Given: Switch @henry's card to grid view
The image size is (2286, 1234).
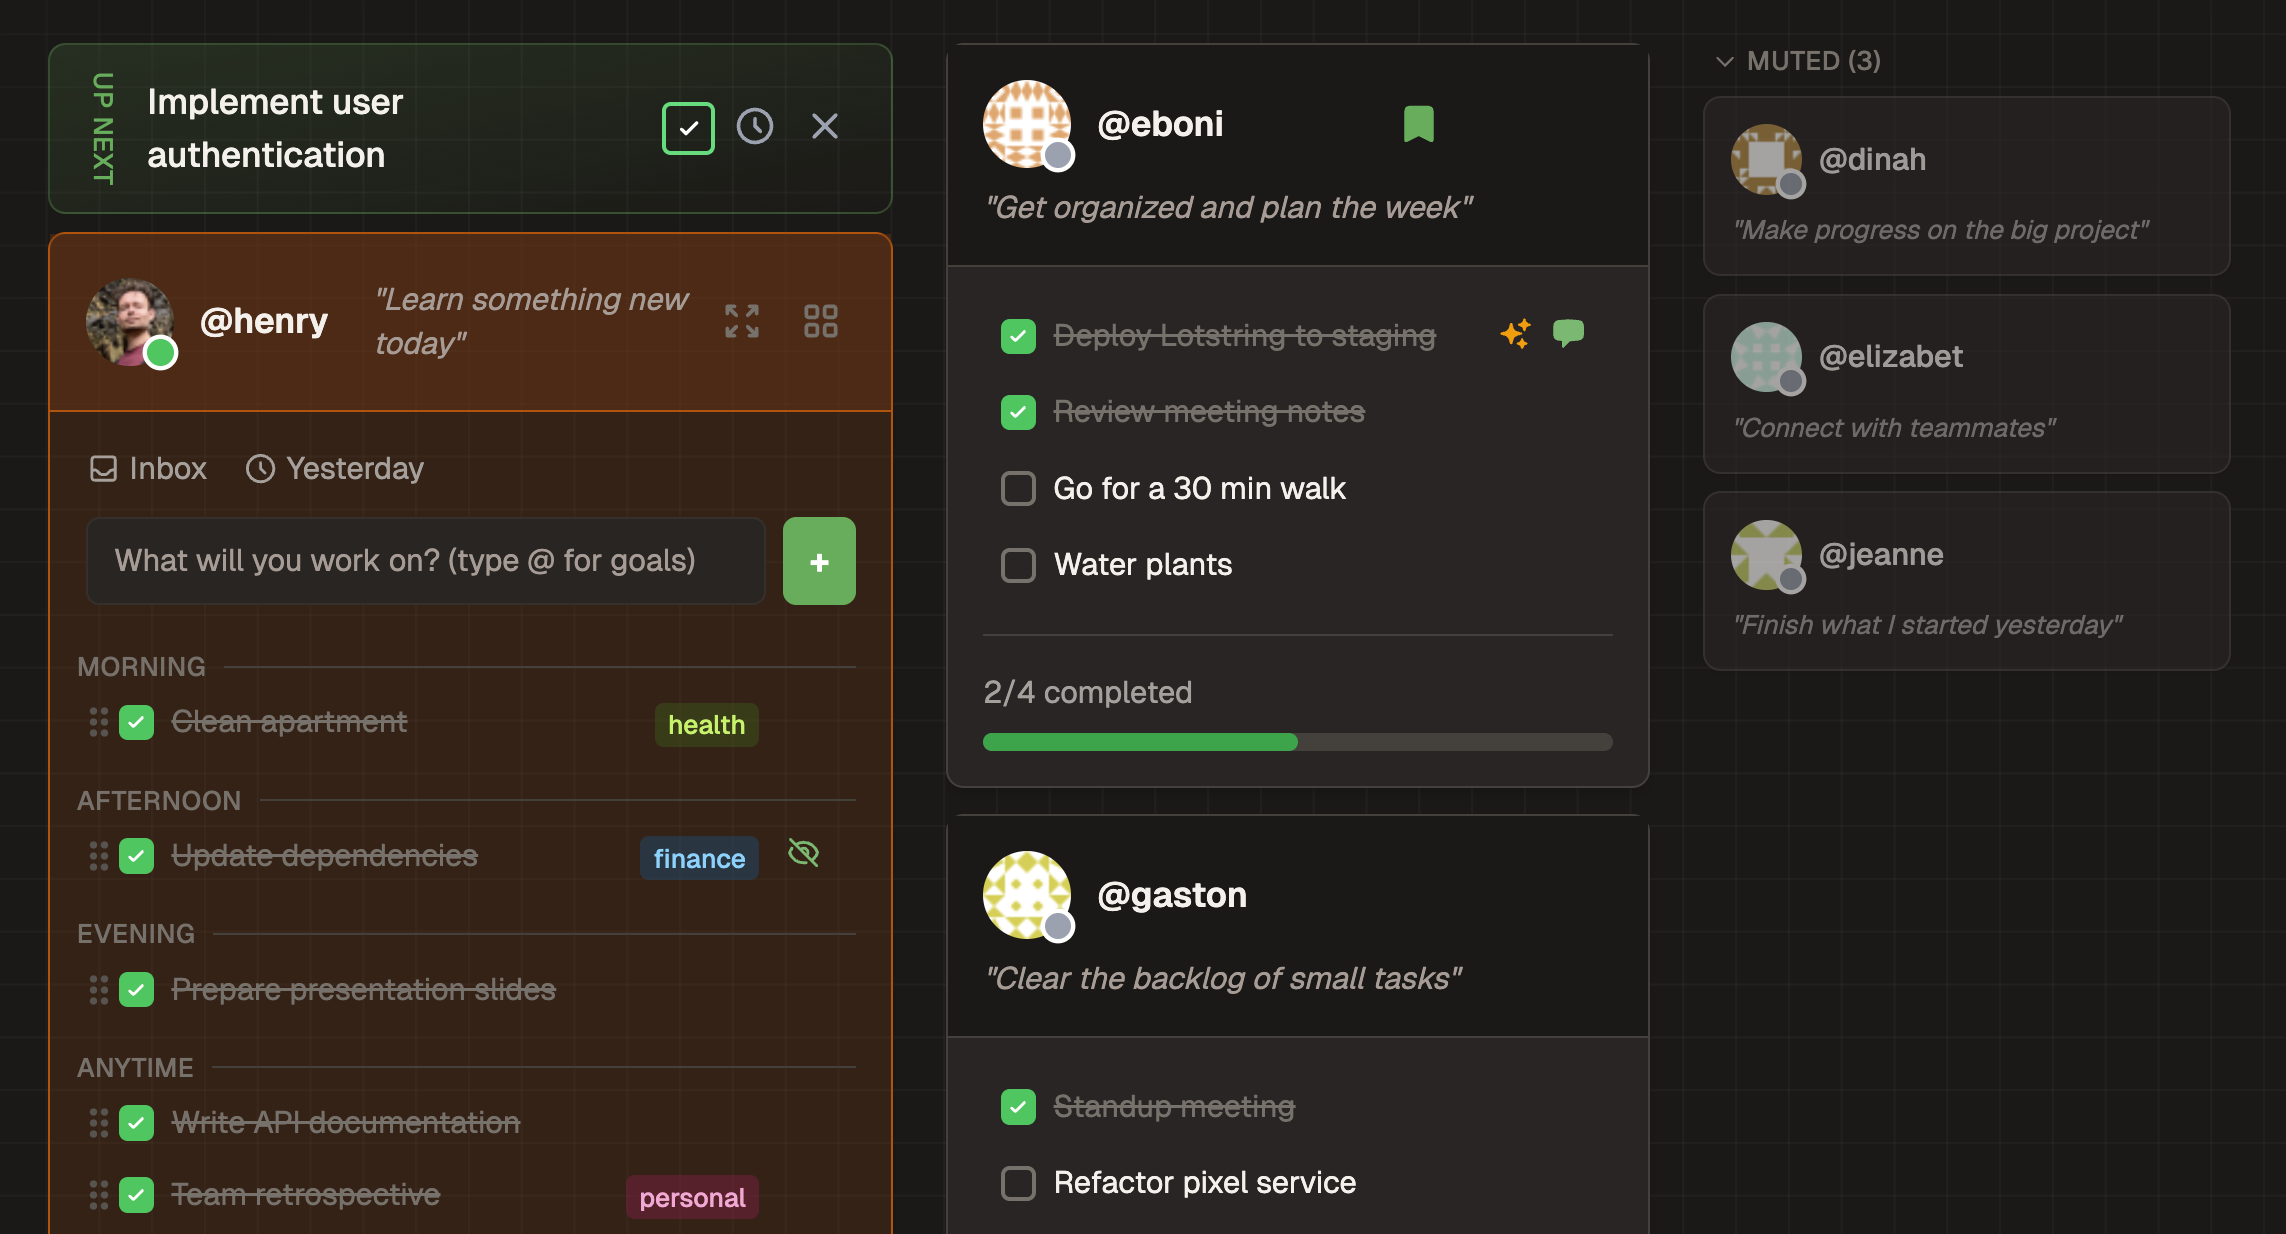Looking at the screenshot, I should pos(820,320).
